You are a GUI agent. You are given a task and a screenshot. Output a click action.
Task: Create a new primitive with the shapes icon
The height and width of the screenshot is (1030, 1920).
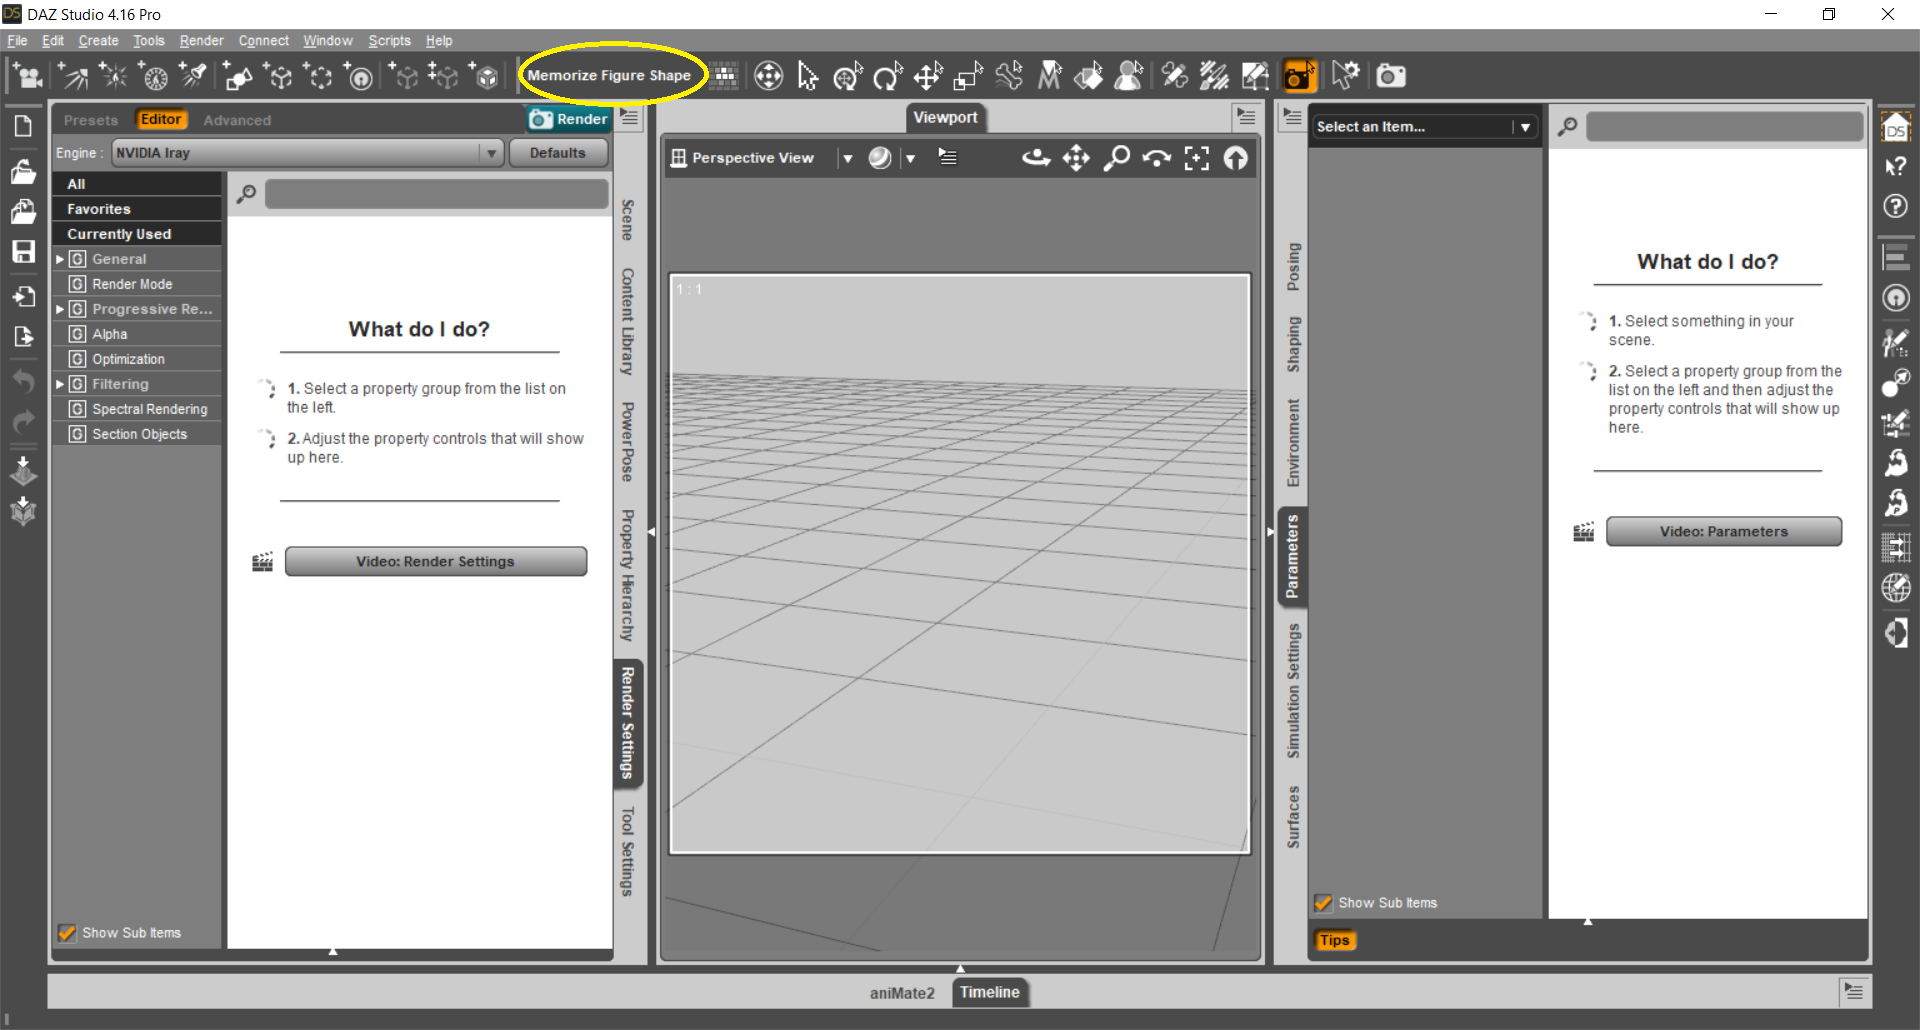238,76
